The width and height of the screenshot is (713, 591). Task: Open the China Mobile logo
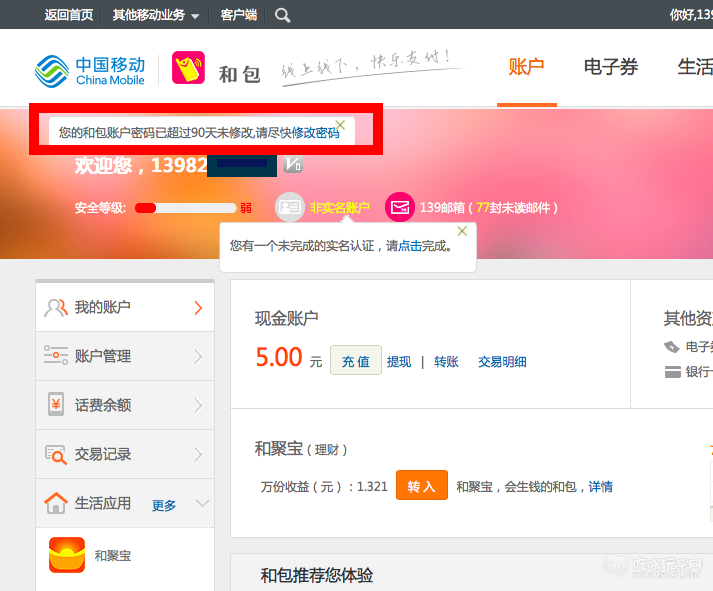[x=90, y=71]
